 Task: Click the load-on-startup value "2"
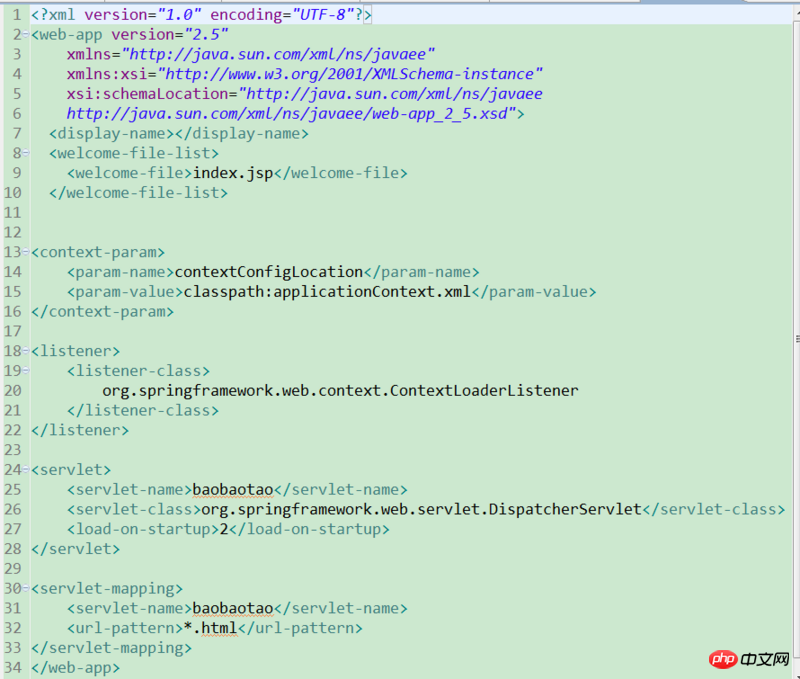pyautogui.click(x=224, y=529)
